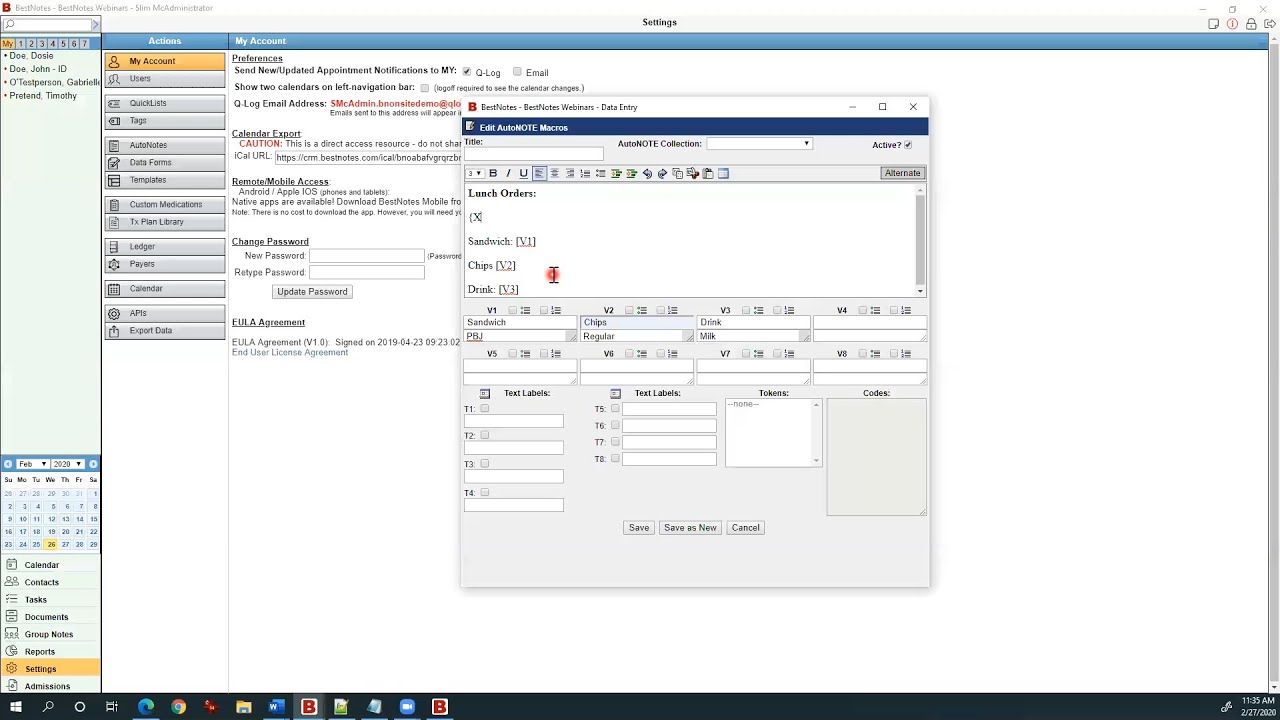This screenshot has width=1280, height=720.
Task: Align macro text left
Action: (539, 173)
